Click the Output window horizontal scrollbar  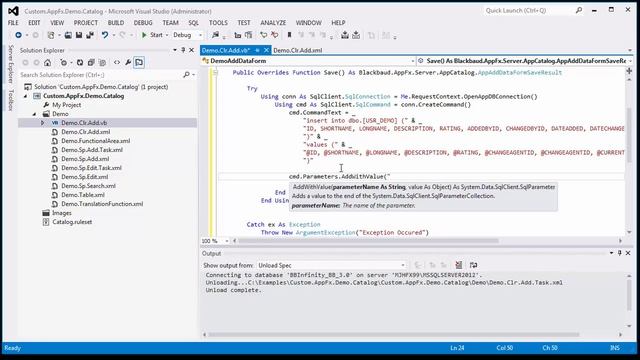(393, 335)
